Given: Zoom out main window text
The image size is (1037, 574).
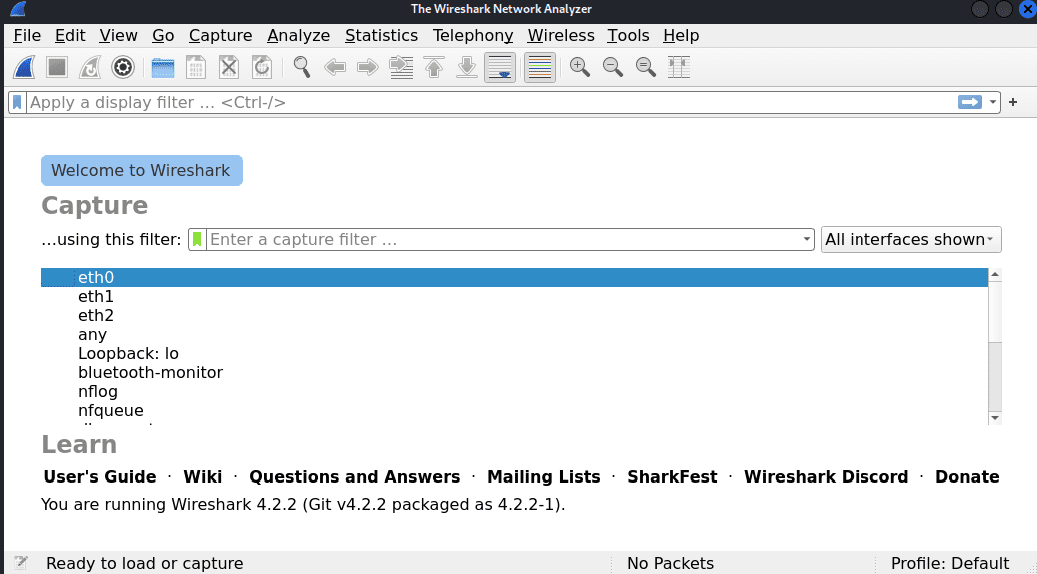Looking at the screenshot, I should click(x=612, y=67).
